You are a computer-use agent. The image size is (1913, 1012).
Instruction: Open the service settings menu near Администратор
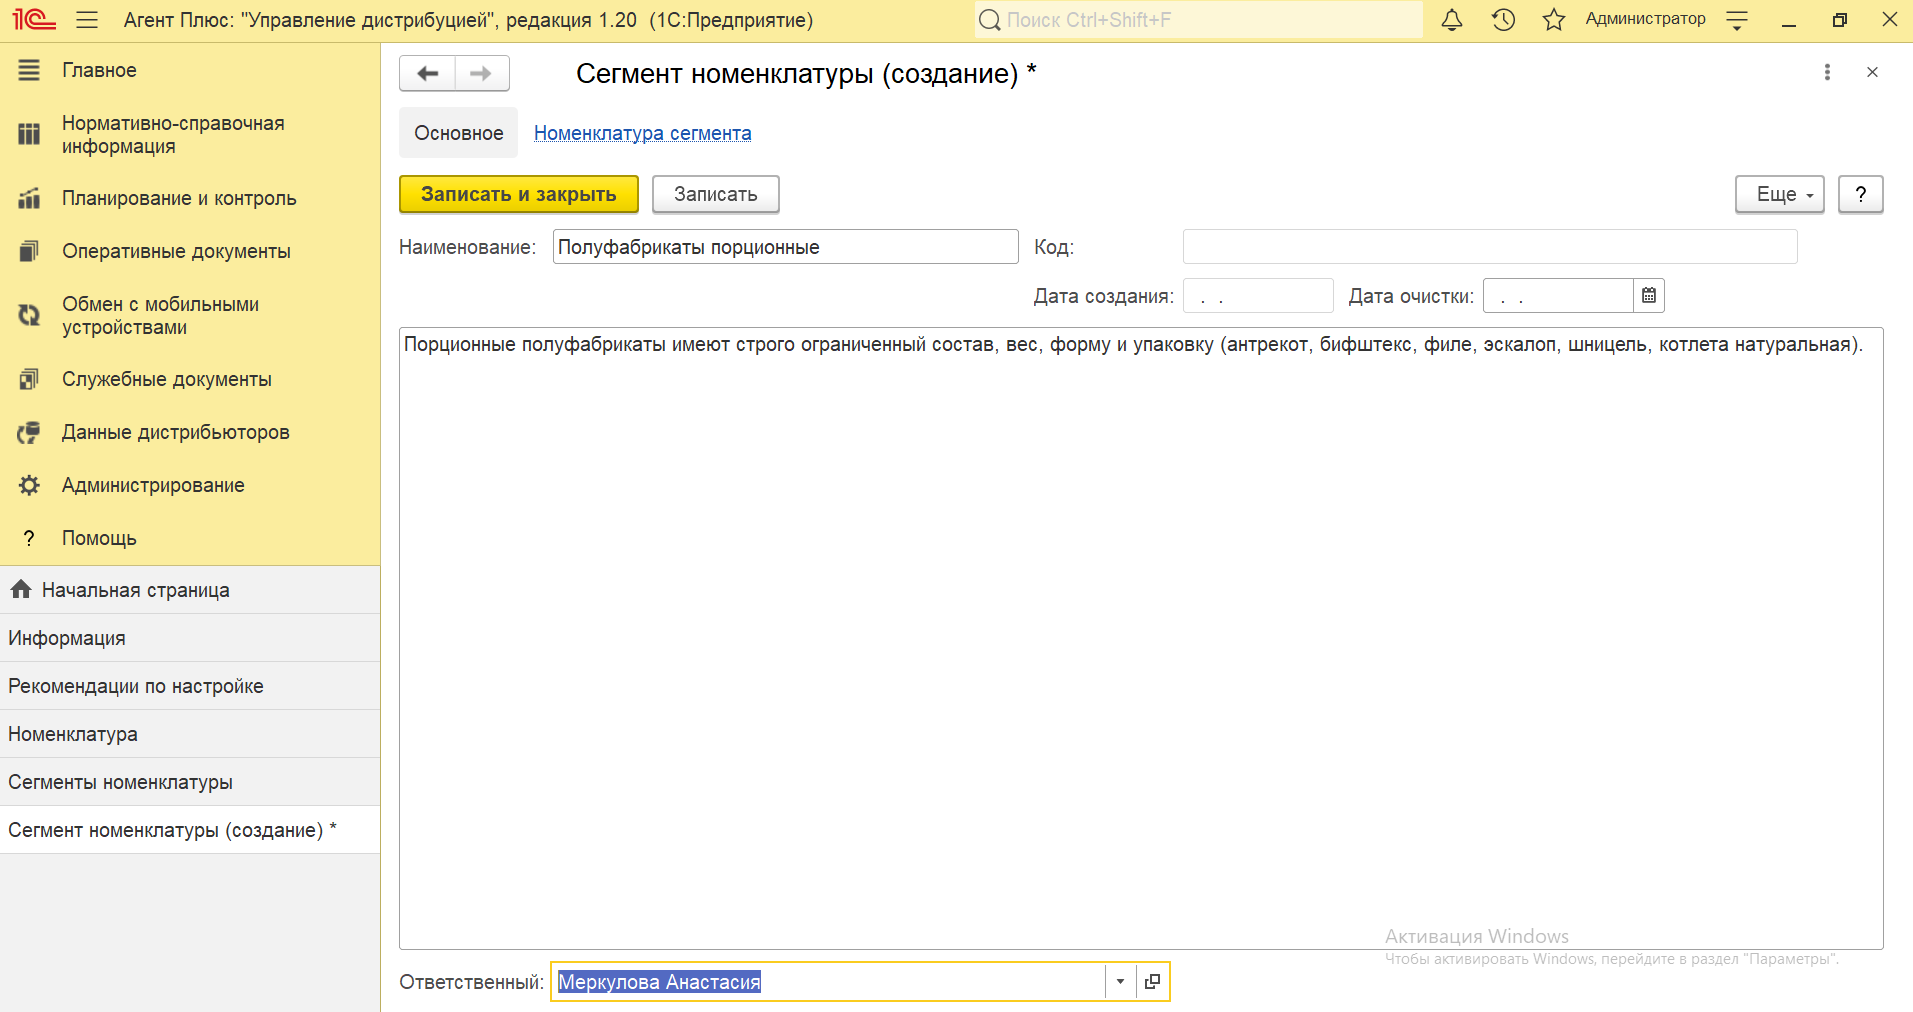[x=1737, y=20]
